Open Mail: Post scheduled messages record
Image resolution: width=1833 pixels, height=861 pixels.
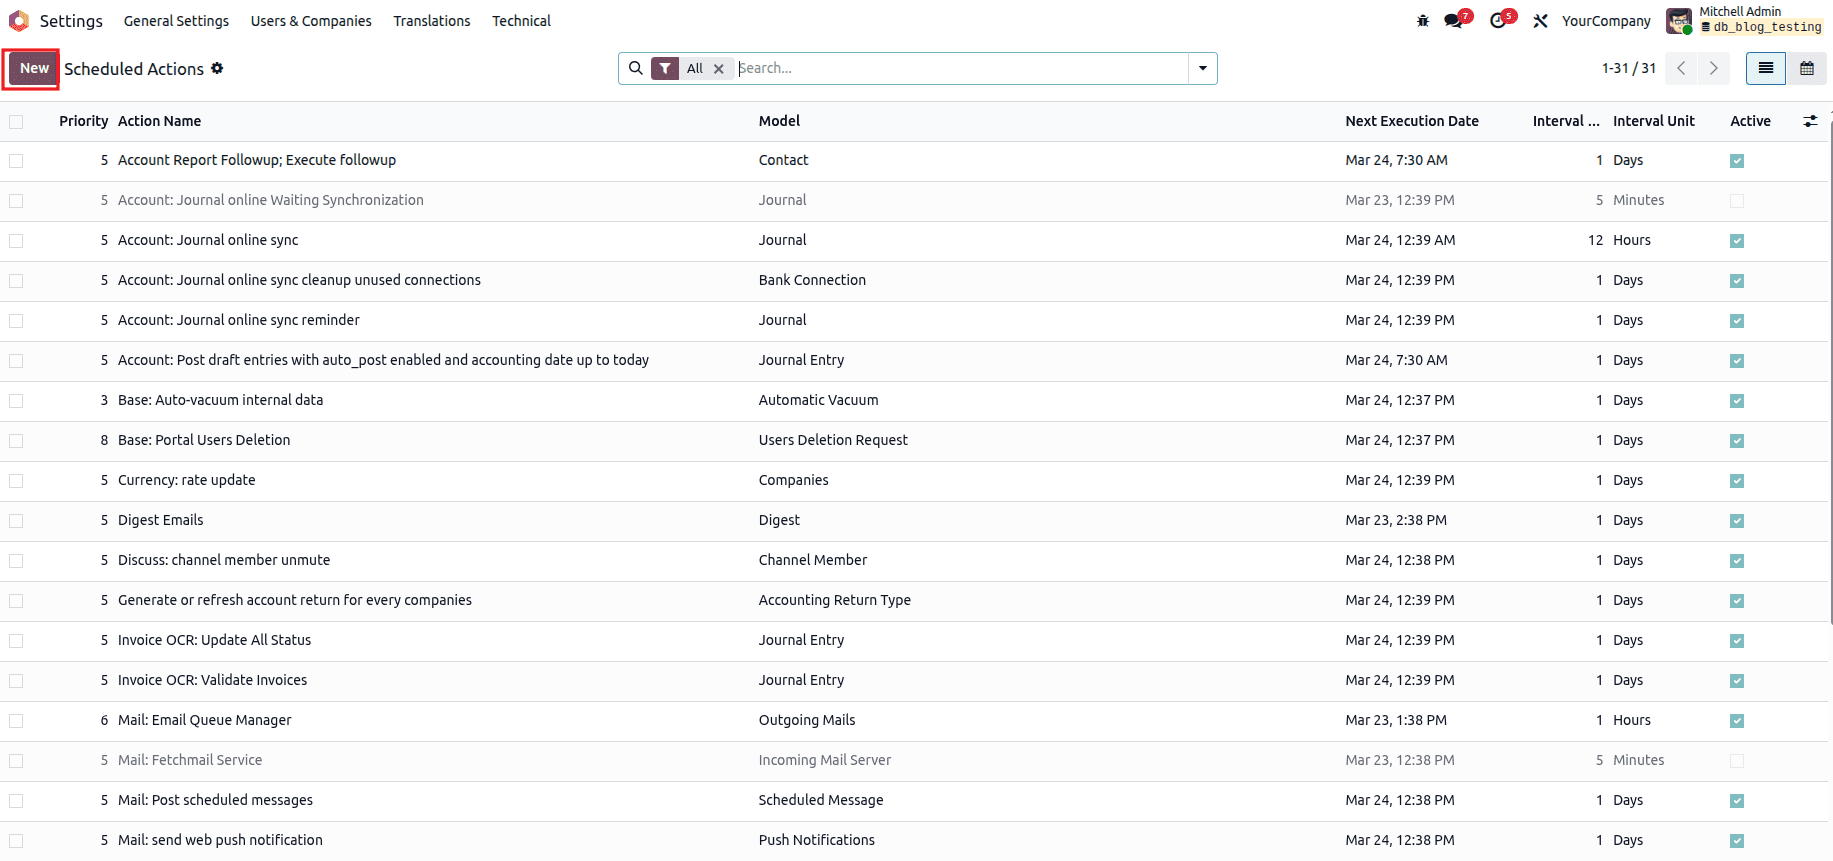click(215, 800)
